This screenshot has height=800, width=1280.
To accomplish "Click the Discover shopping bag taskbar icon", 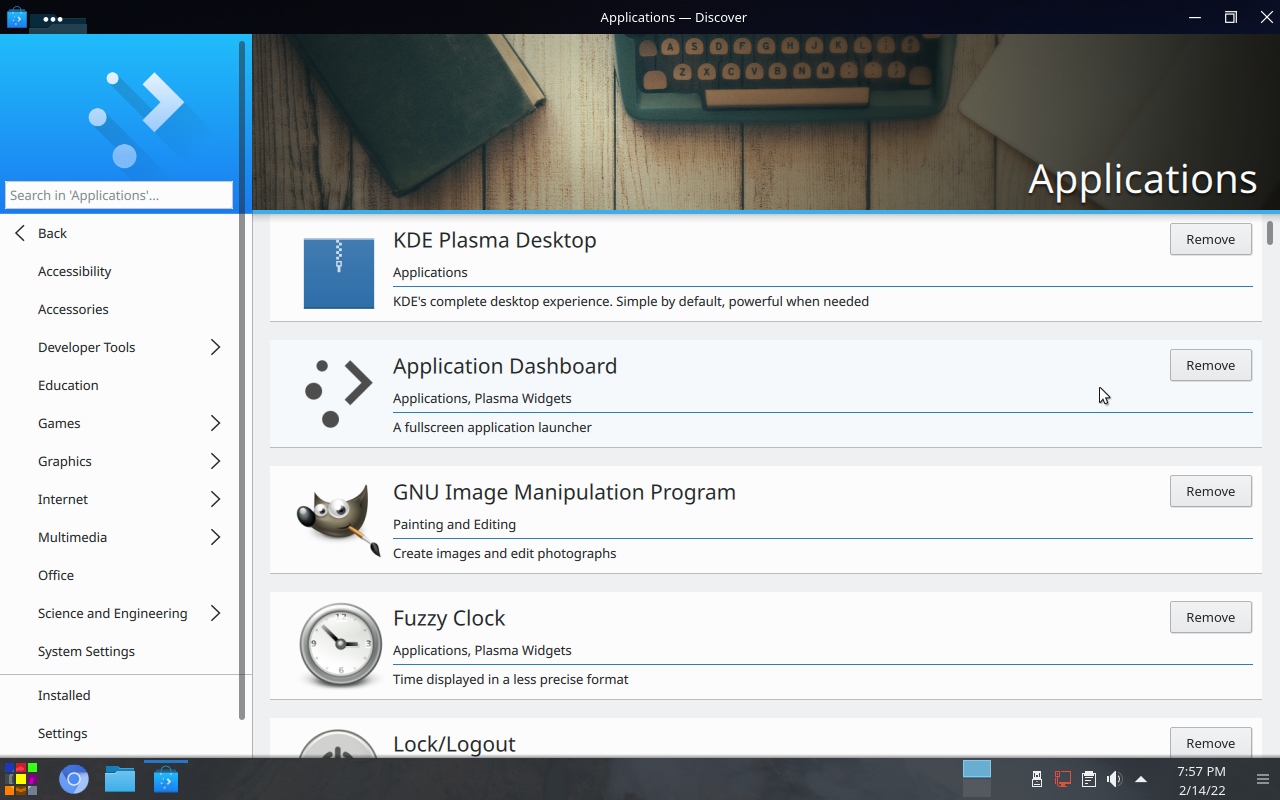I will point(166,779).
